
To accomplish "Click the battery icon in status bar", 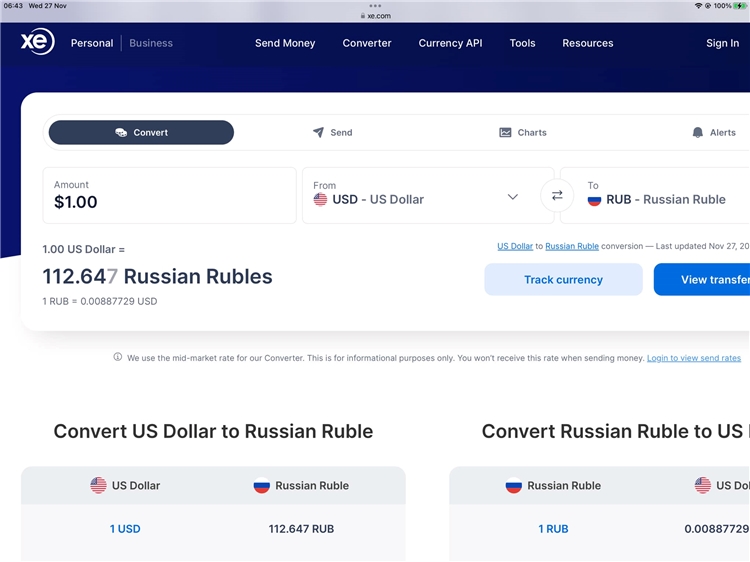I will click(739, 6).
